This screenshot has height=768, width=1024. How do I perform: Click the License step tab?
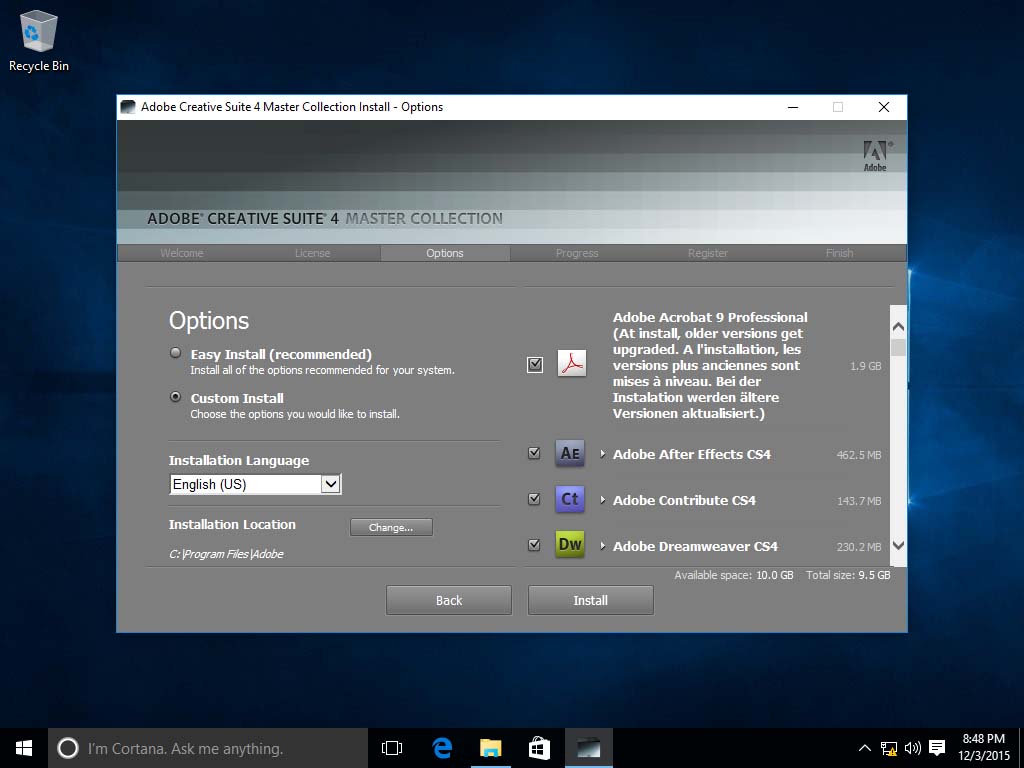[x=312, y=253]
